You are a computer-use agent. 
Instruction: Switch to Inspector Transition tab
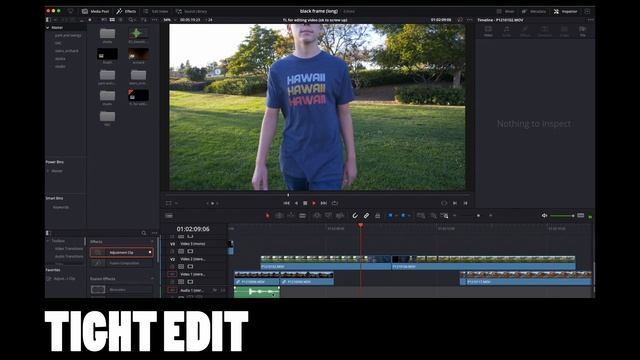tap(544, 31)
